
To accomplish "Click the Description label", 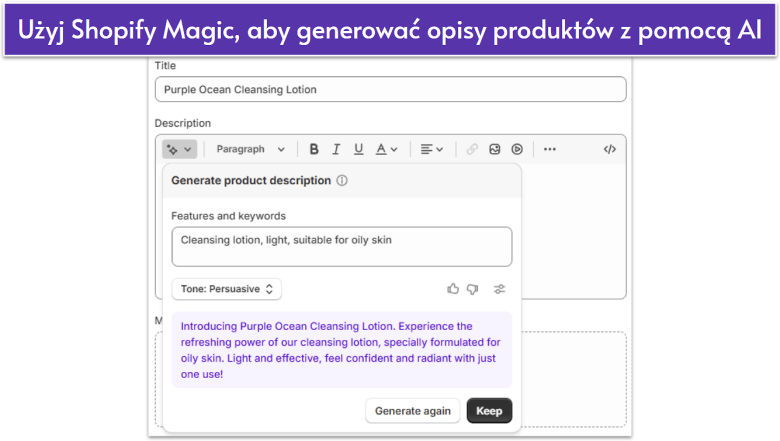I will point(183,123).
